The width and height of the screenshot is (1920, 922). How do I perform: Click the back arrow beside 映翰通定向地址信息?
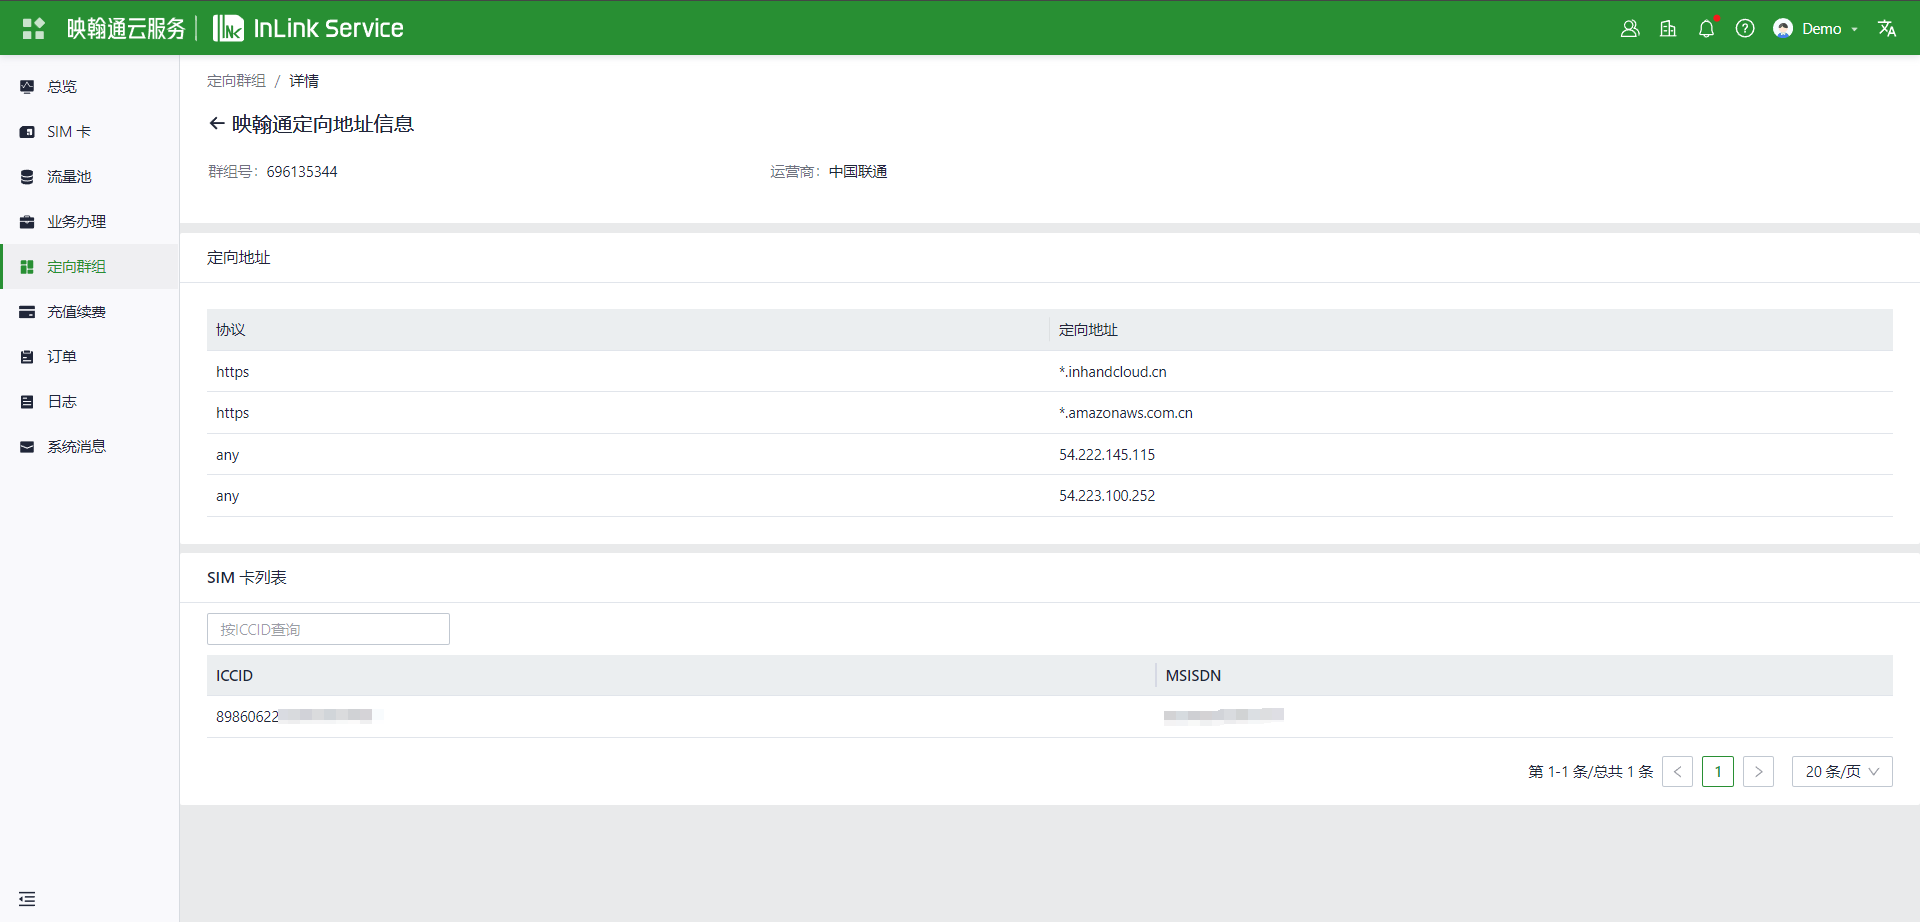tap(216, 124)
